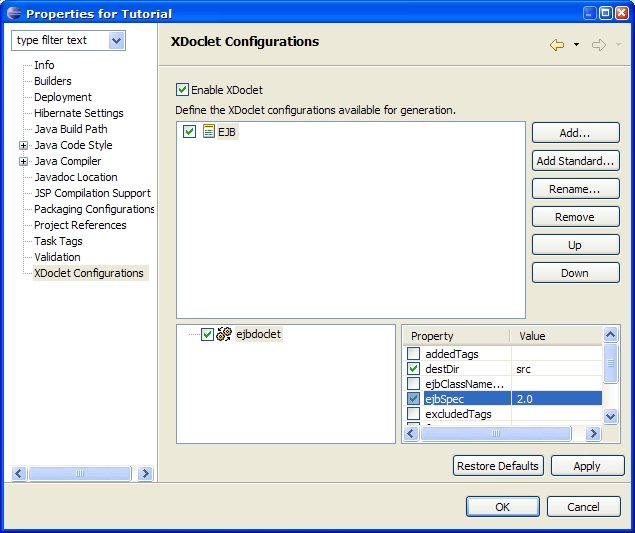Go back using the yellow back arrow

click(557, 45)
